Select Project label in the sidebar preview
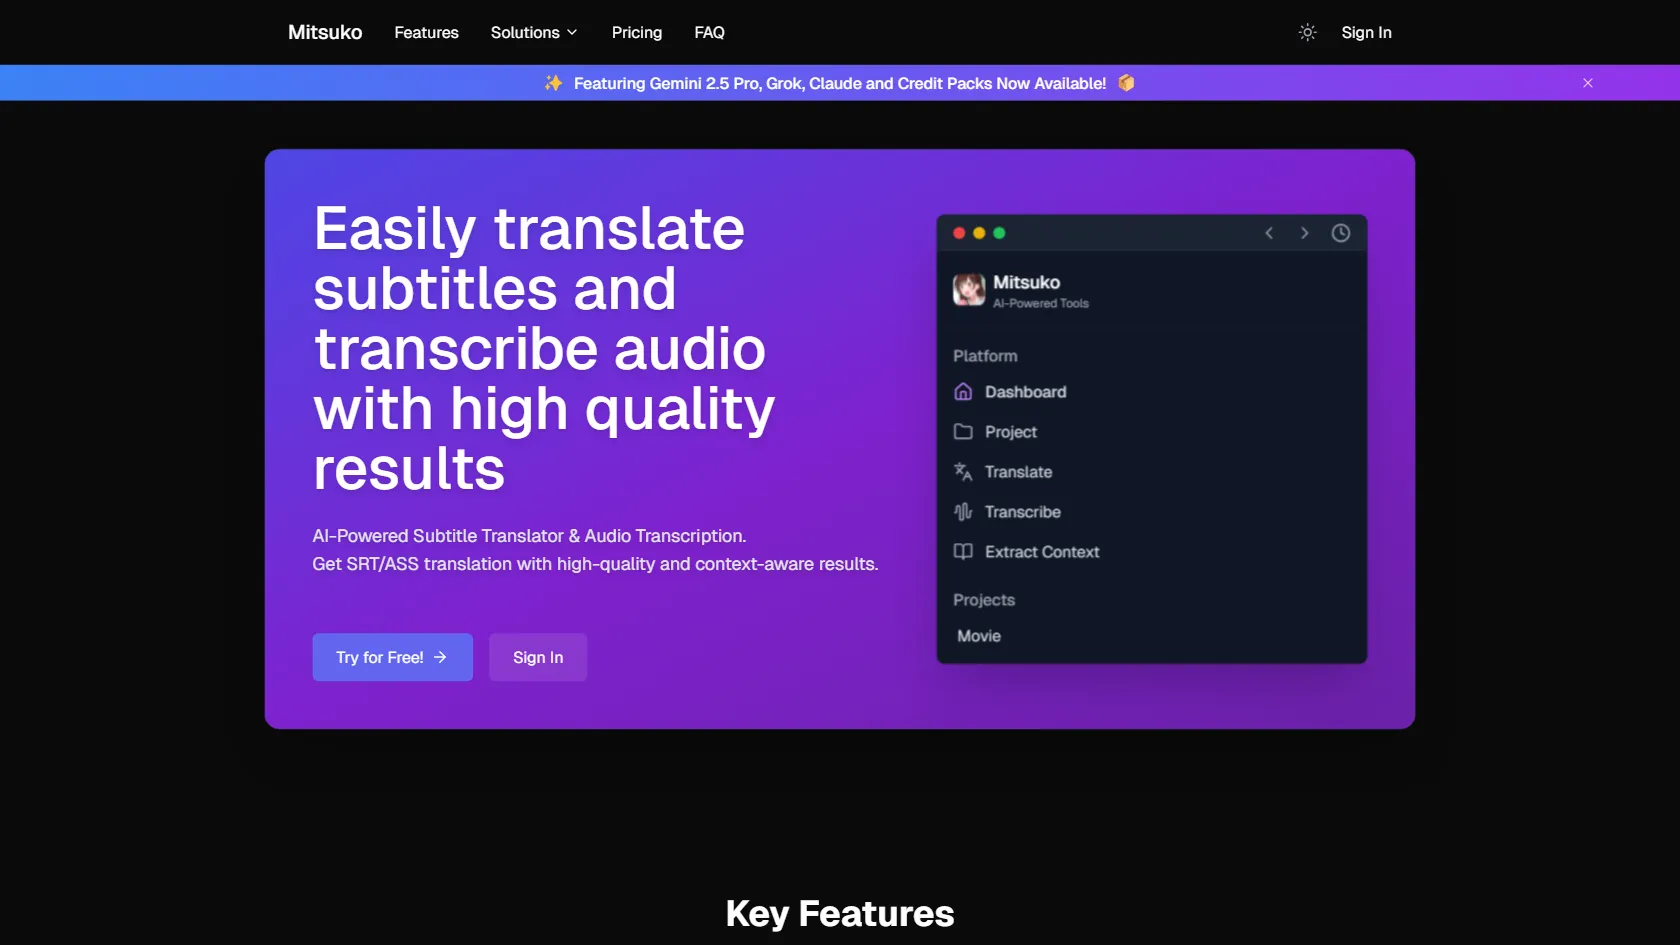The width and height of the screenshot is (1680, 945). [1011, 432]
